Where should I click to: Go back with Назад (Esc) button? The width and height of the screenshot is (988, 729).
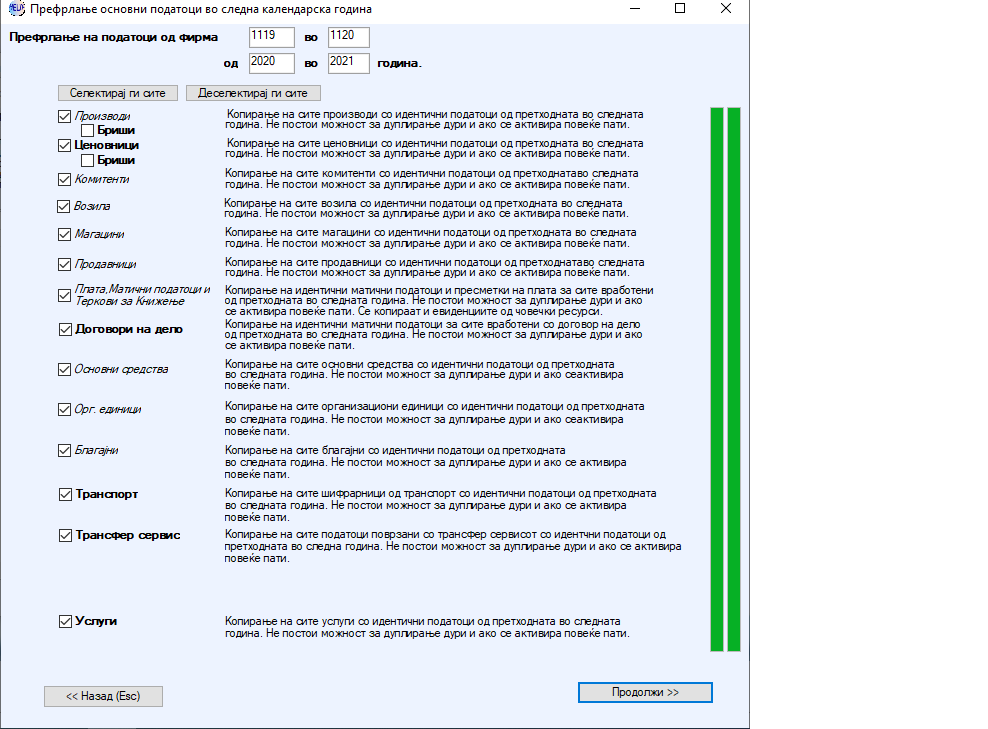pos(103,696)
